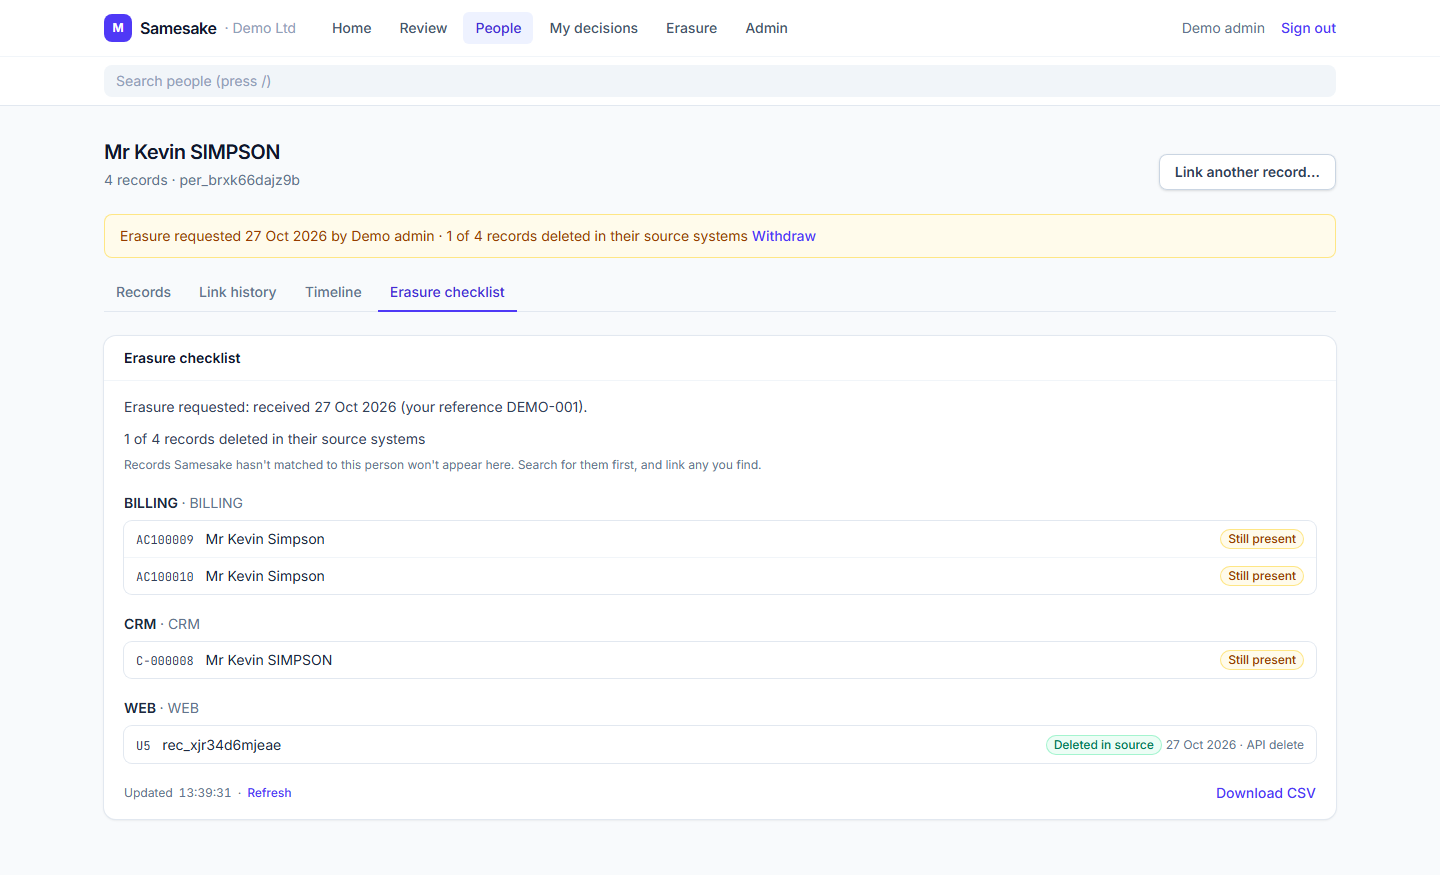Screen dimensions: 1440x875
Task: Click the reference DEMO-001 request line
Action: pos(356,407)
